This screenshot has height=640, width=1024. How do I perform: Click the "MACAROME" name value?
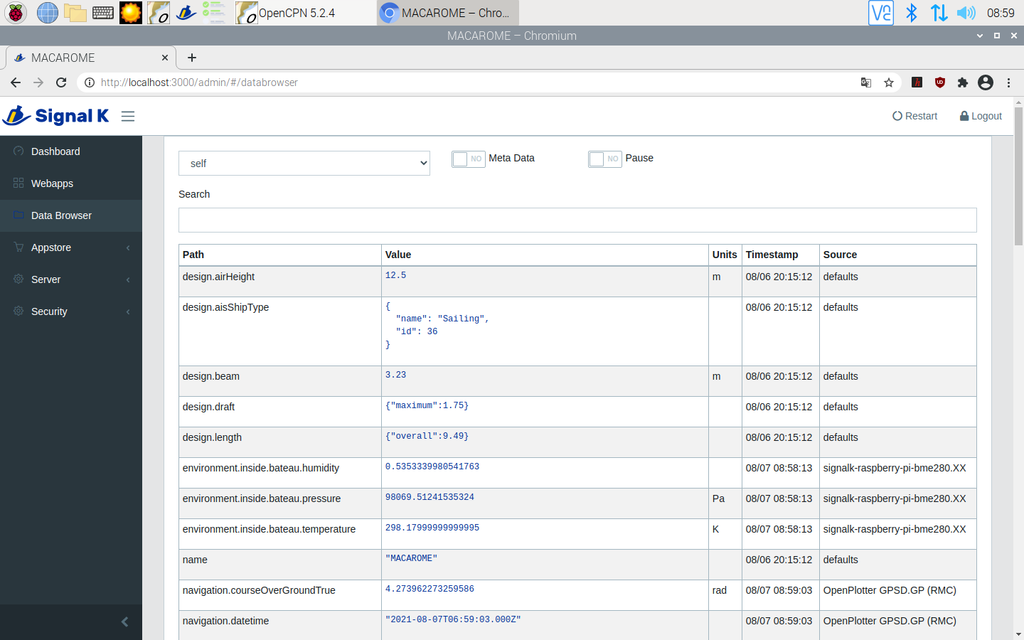(411, 558)
